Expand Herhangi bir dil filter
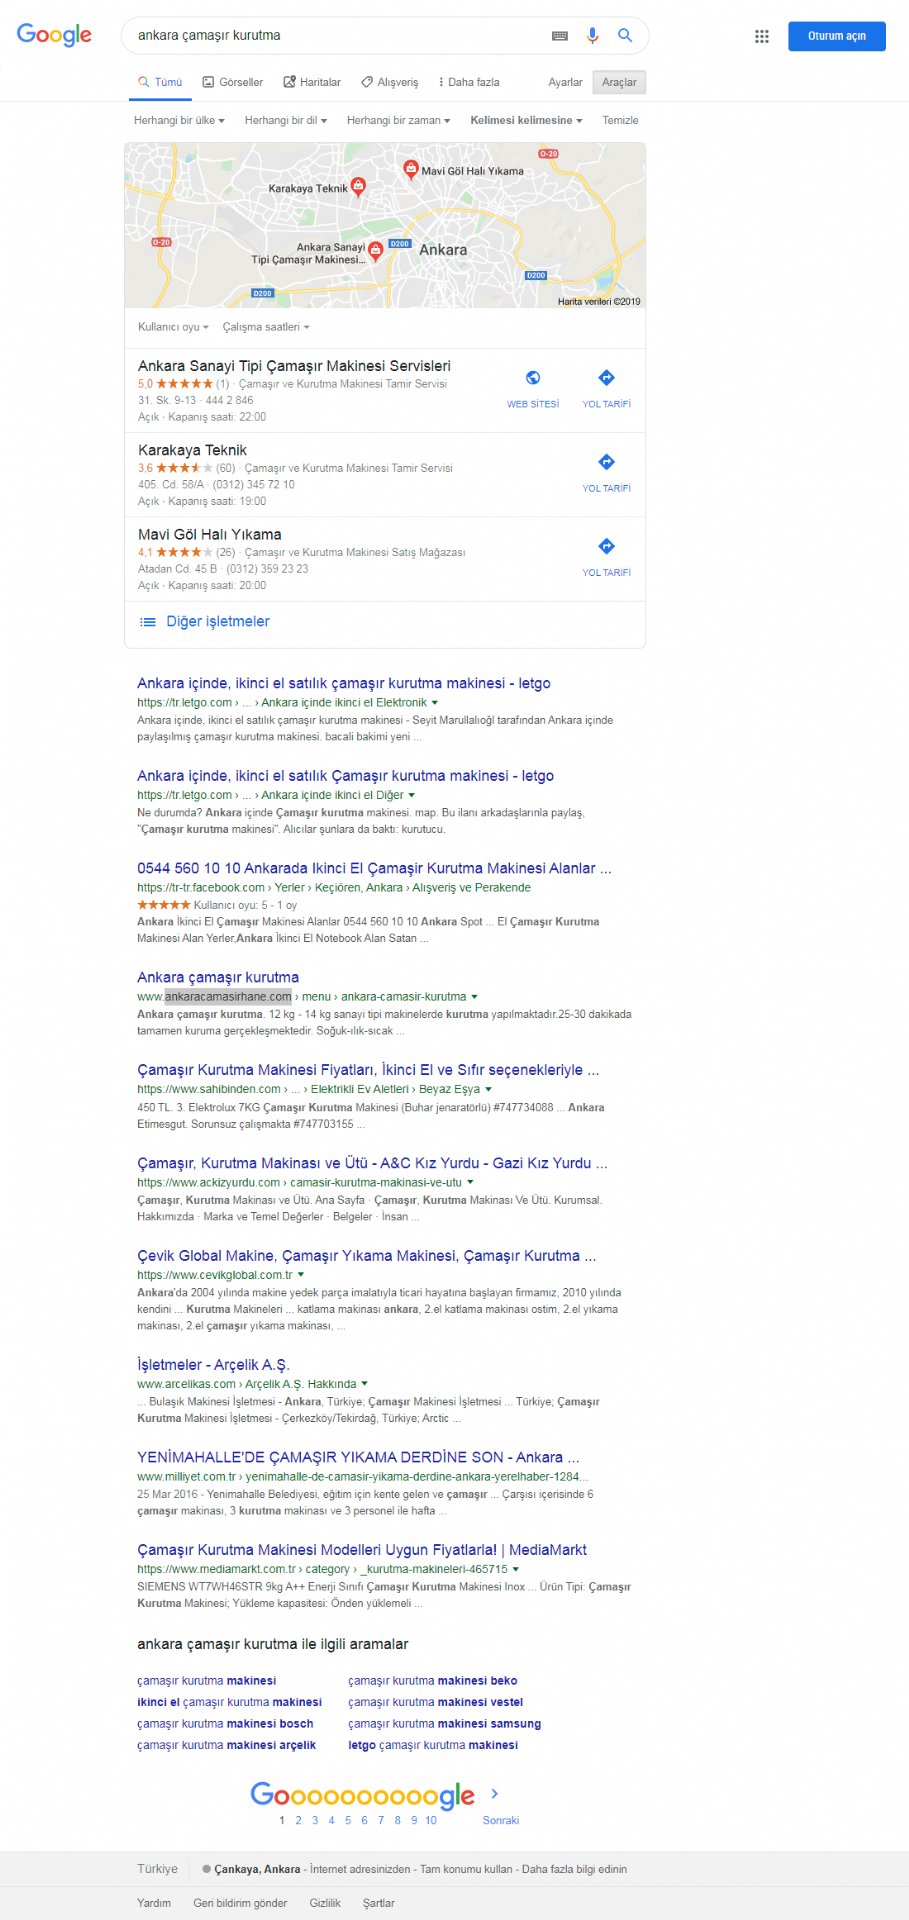Viewport: 909px width, 1920px height. pyautogui.click(x=285, y=120)
